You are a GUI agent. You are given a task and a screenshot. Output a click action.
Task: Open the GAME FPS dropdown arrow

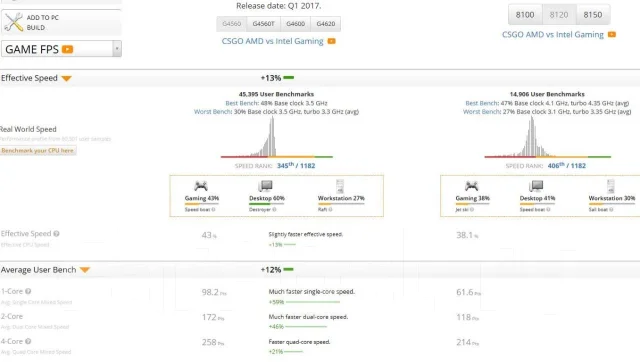117,49
